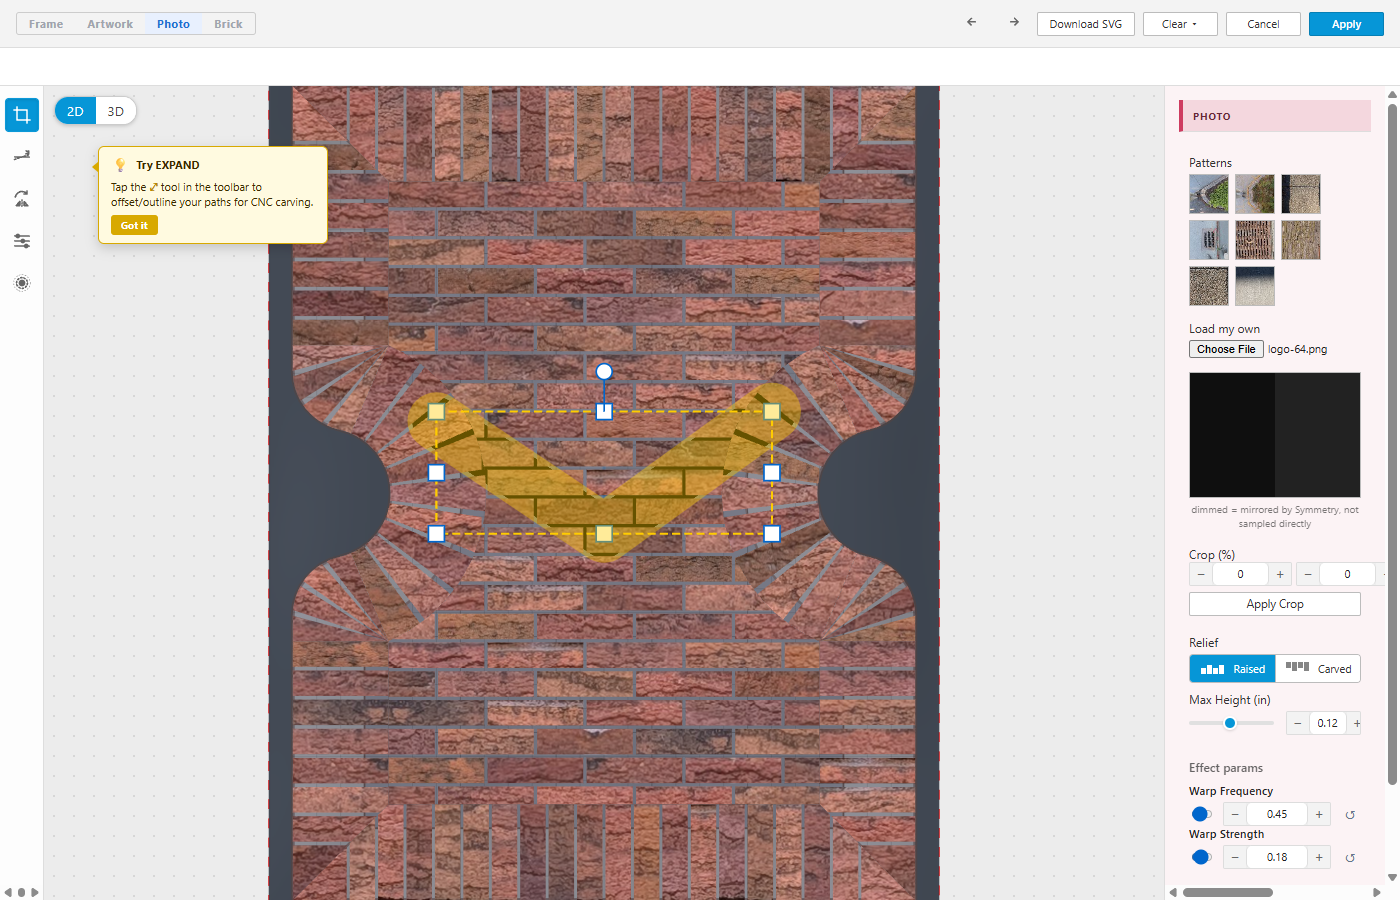This screenshot has width=1400, height=900.
Task: Activate the expand/offset path tool
Action: coord(22,156)
